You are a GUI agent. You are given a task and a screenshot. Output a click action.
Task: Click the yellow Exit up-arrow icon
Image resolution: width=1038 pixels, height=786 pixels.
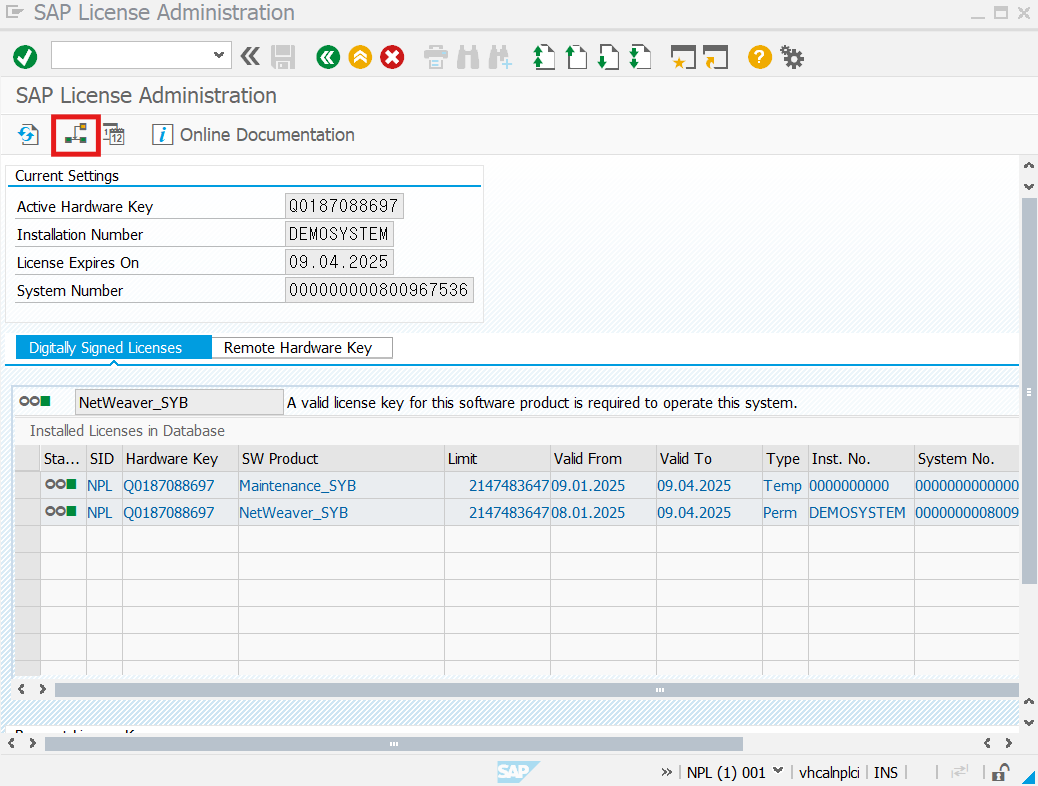coord(360,57)
